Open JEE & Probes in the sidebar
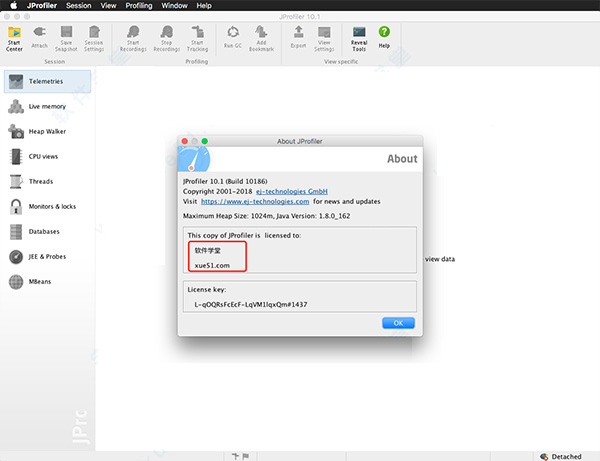This screenshot has width=600, height=461. (x=47, y=257)
